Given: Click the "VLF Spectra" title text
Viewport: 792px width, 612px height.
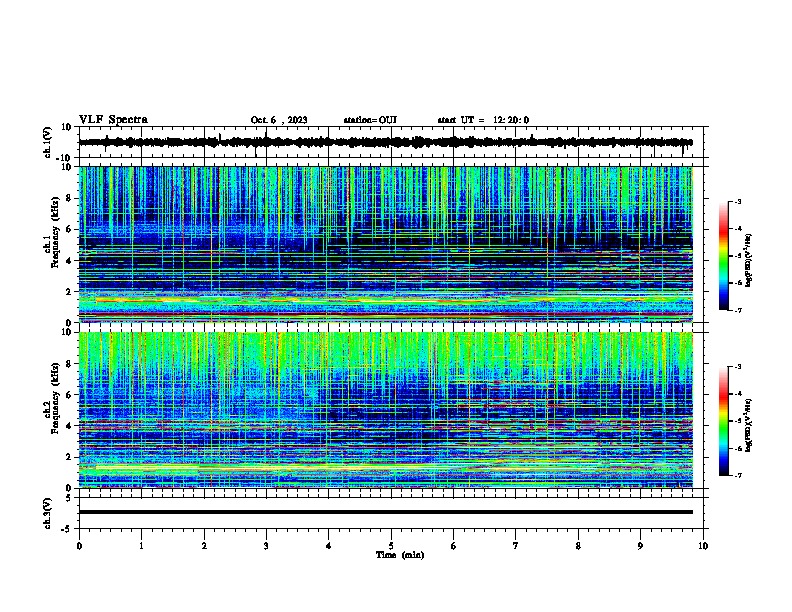Looking at the screenshot, I should pyautogui.click(x=113, y=119).
